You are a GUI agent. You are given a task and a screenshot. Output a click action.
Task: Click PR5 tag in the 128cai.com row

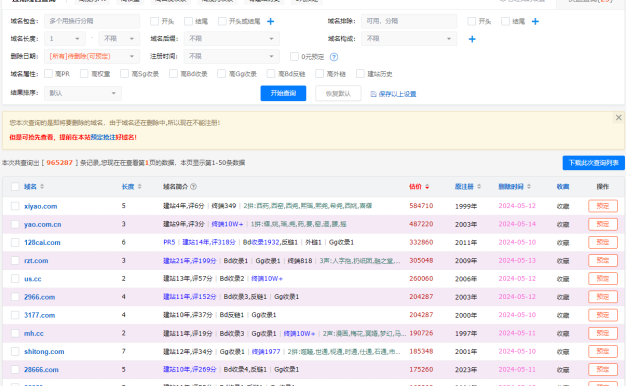point(169,242)
